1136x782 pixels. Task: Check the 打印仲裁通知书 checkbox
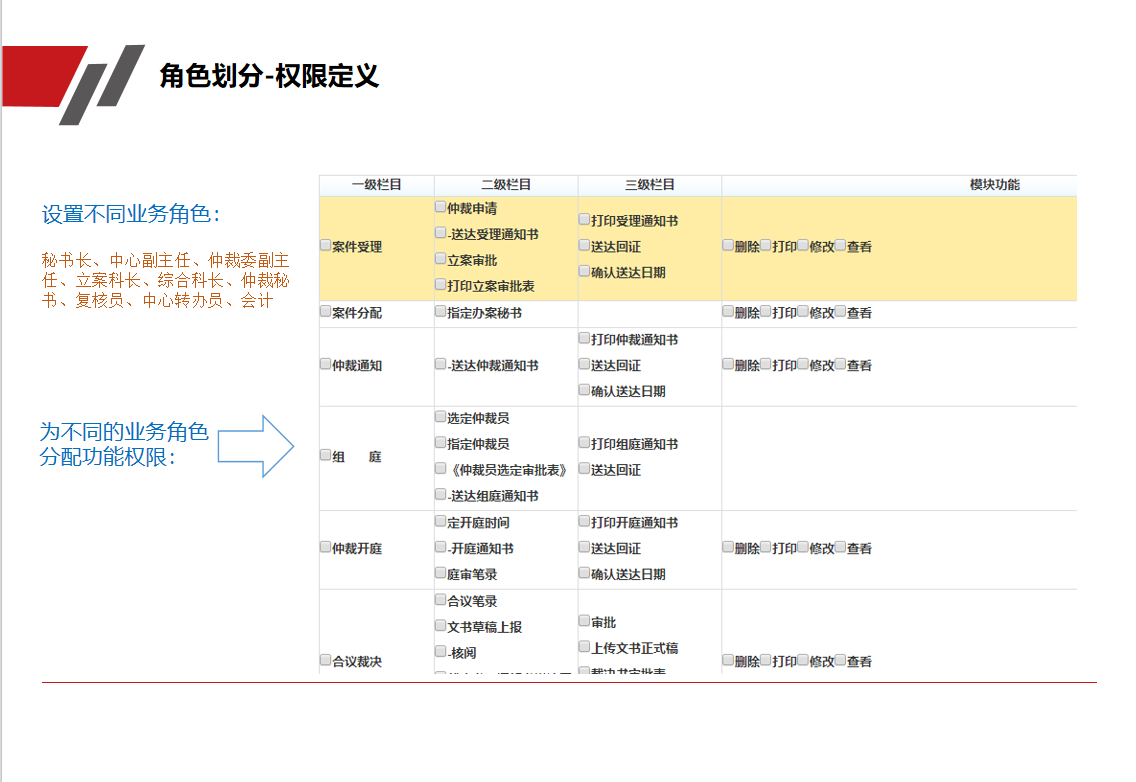click(x=585, y=338)
